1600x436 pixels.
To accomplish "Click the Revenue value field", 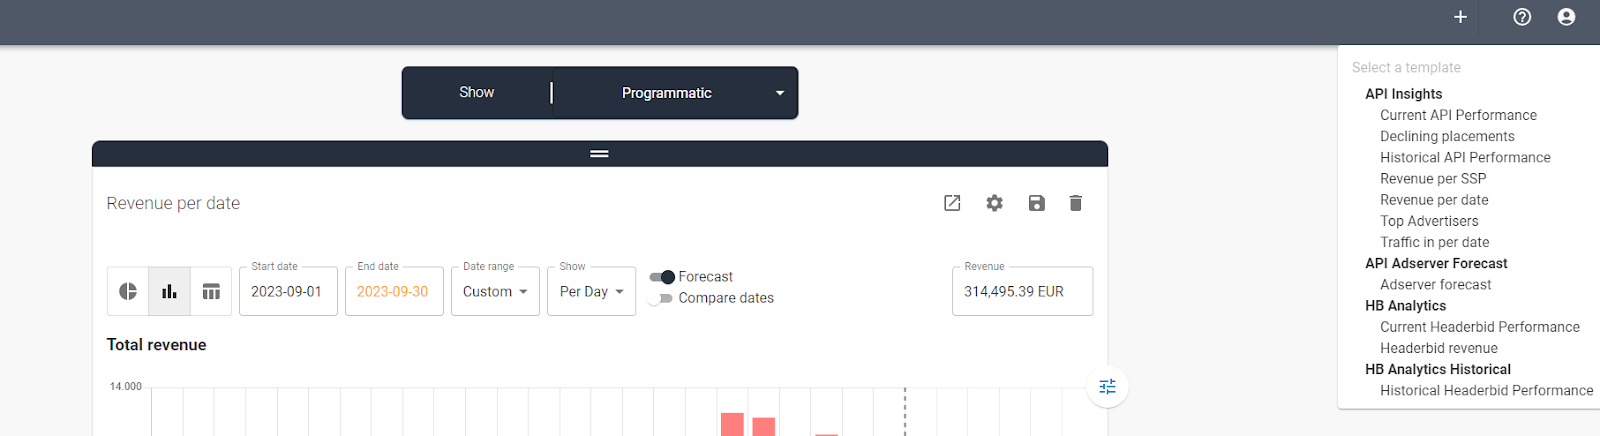I will coord(1022,291).
